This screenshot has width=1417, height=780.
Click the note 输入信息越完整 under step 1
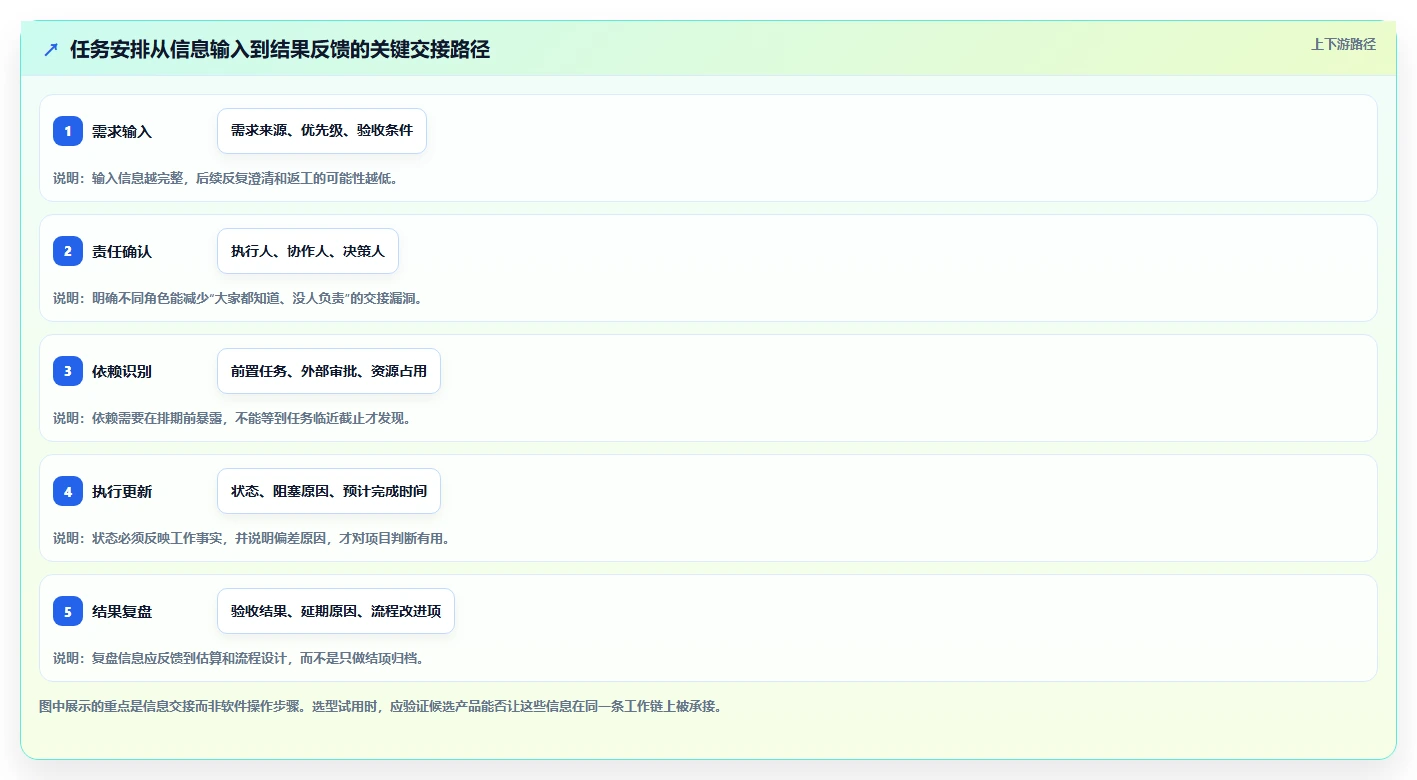click(225, 178)
